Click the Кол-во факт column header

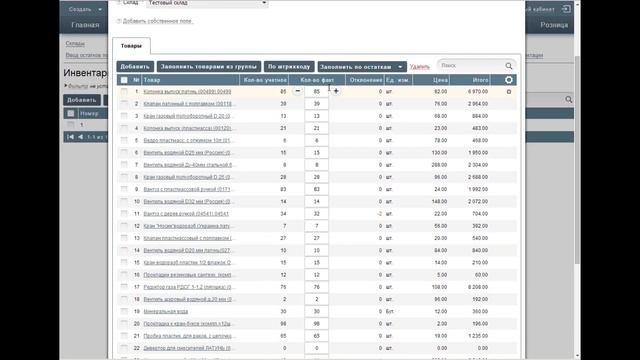(317, 80)
